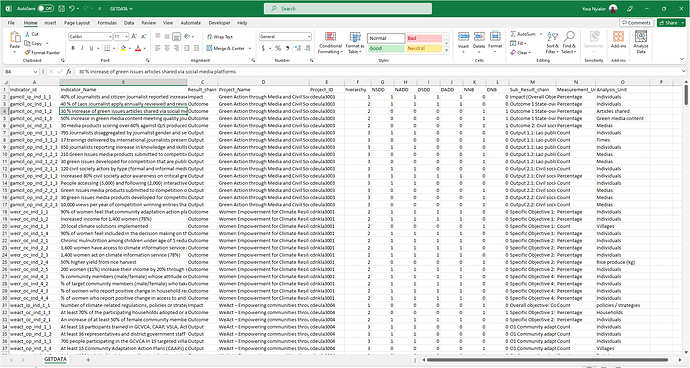
Task: Apply Percent Style number format
Action: pyautogui.click(x=278, y=48)
